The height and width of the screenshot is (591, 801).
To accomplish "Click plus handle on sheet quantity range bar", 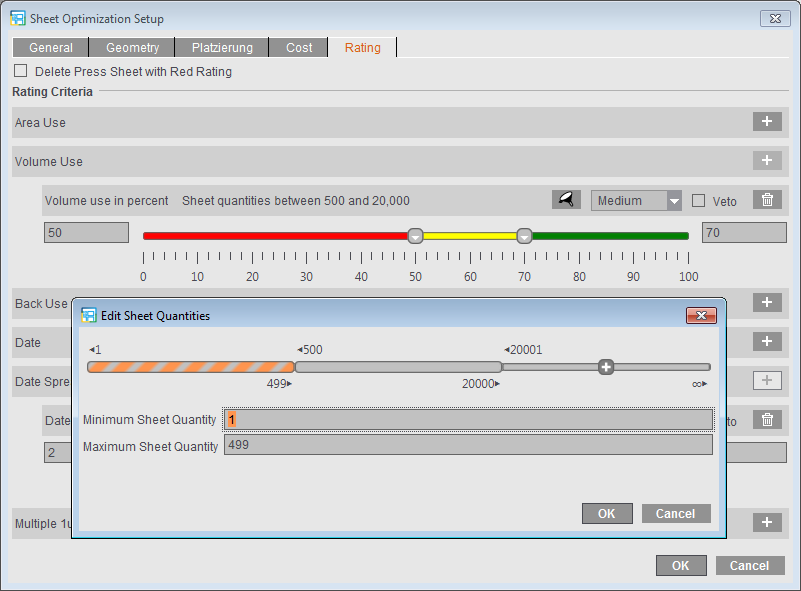I will pos(605,367).
